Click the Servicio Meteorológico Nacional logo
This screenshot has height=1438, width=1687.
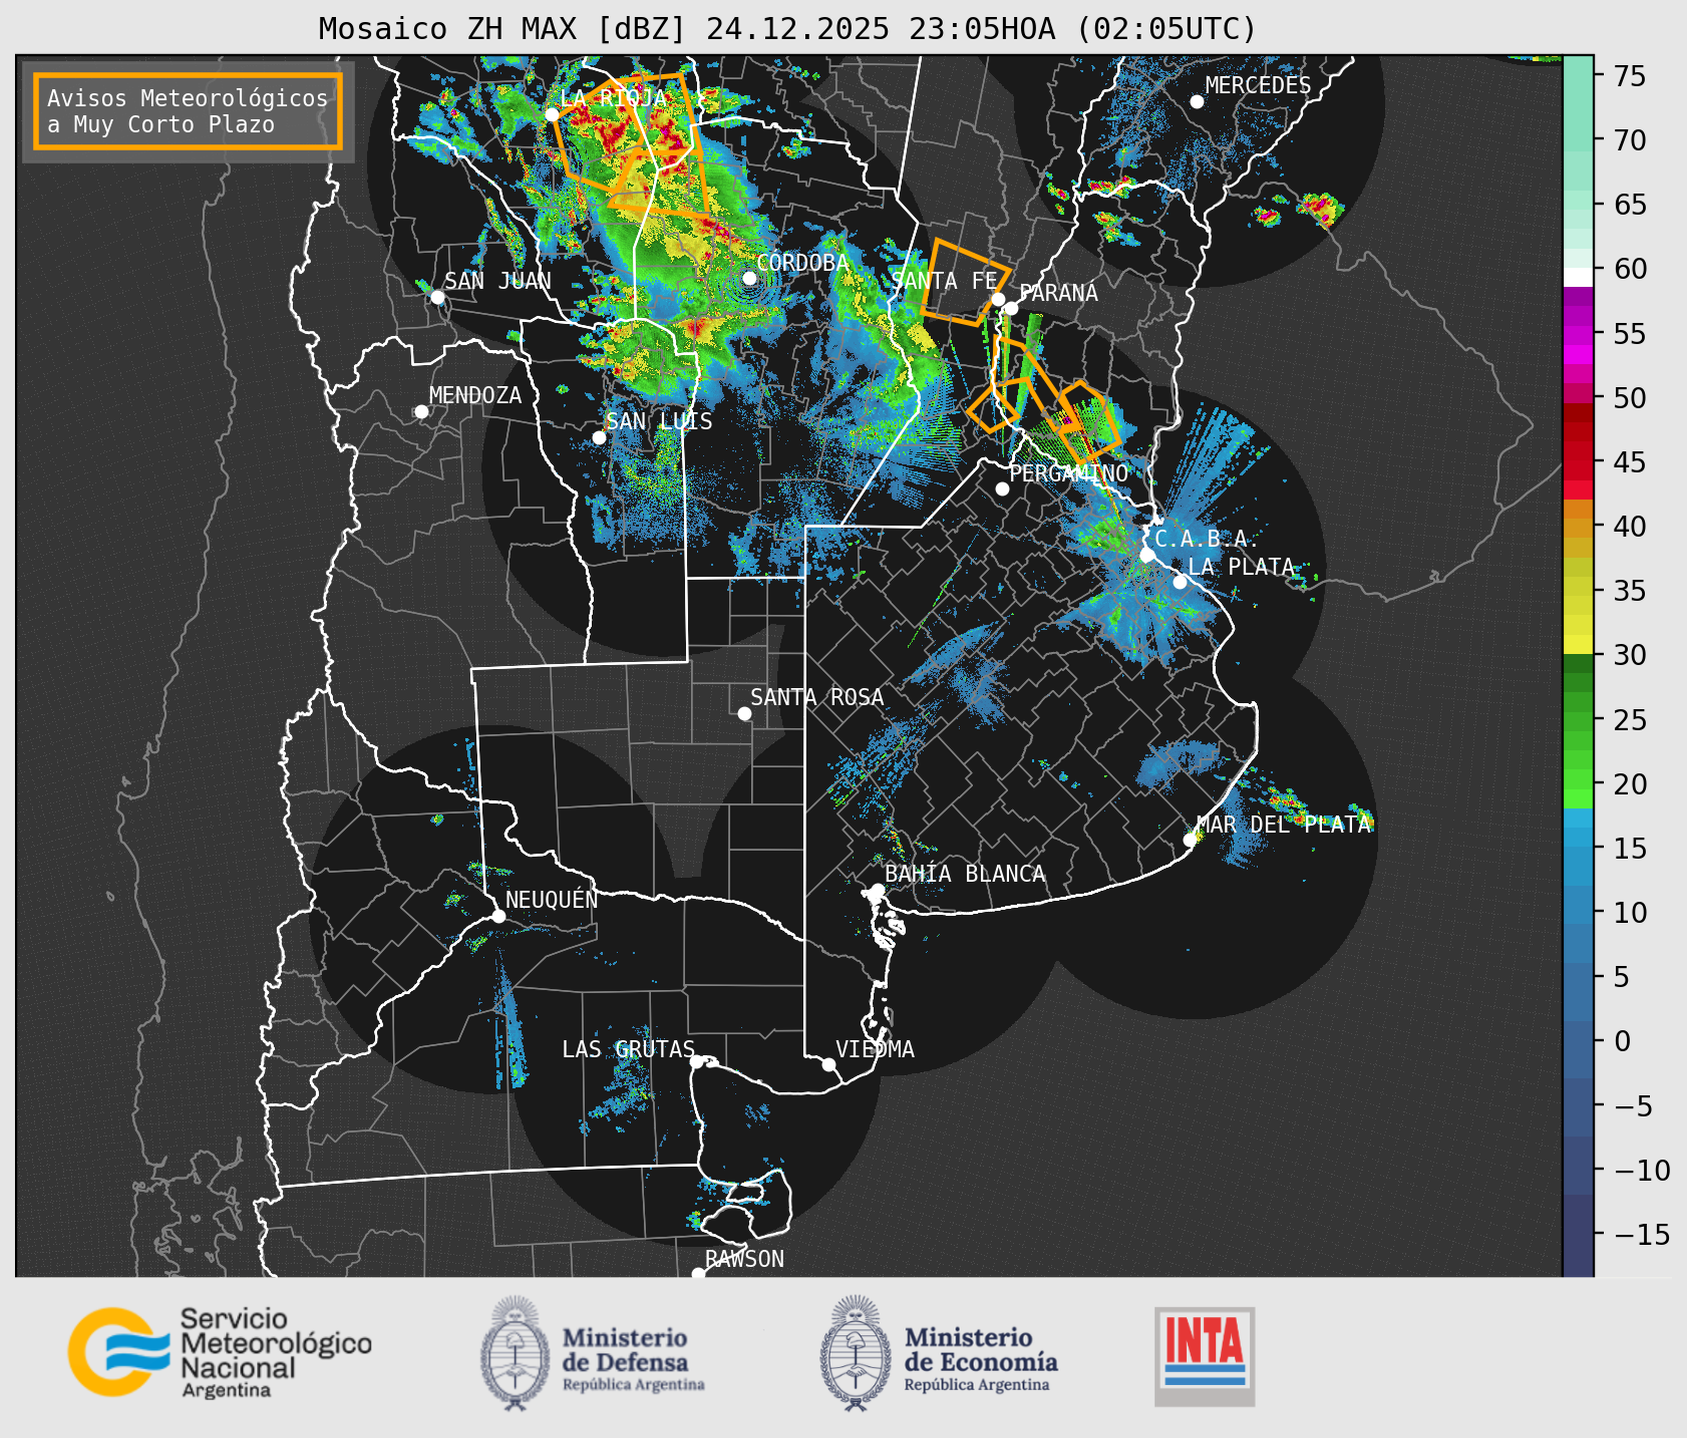tap(219, 1352)
